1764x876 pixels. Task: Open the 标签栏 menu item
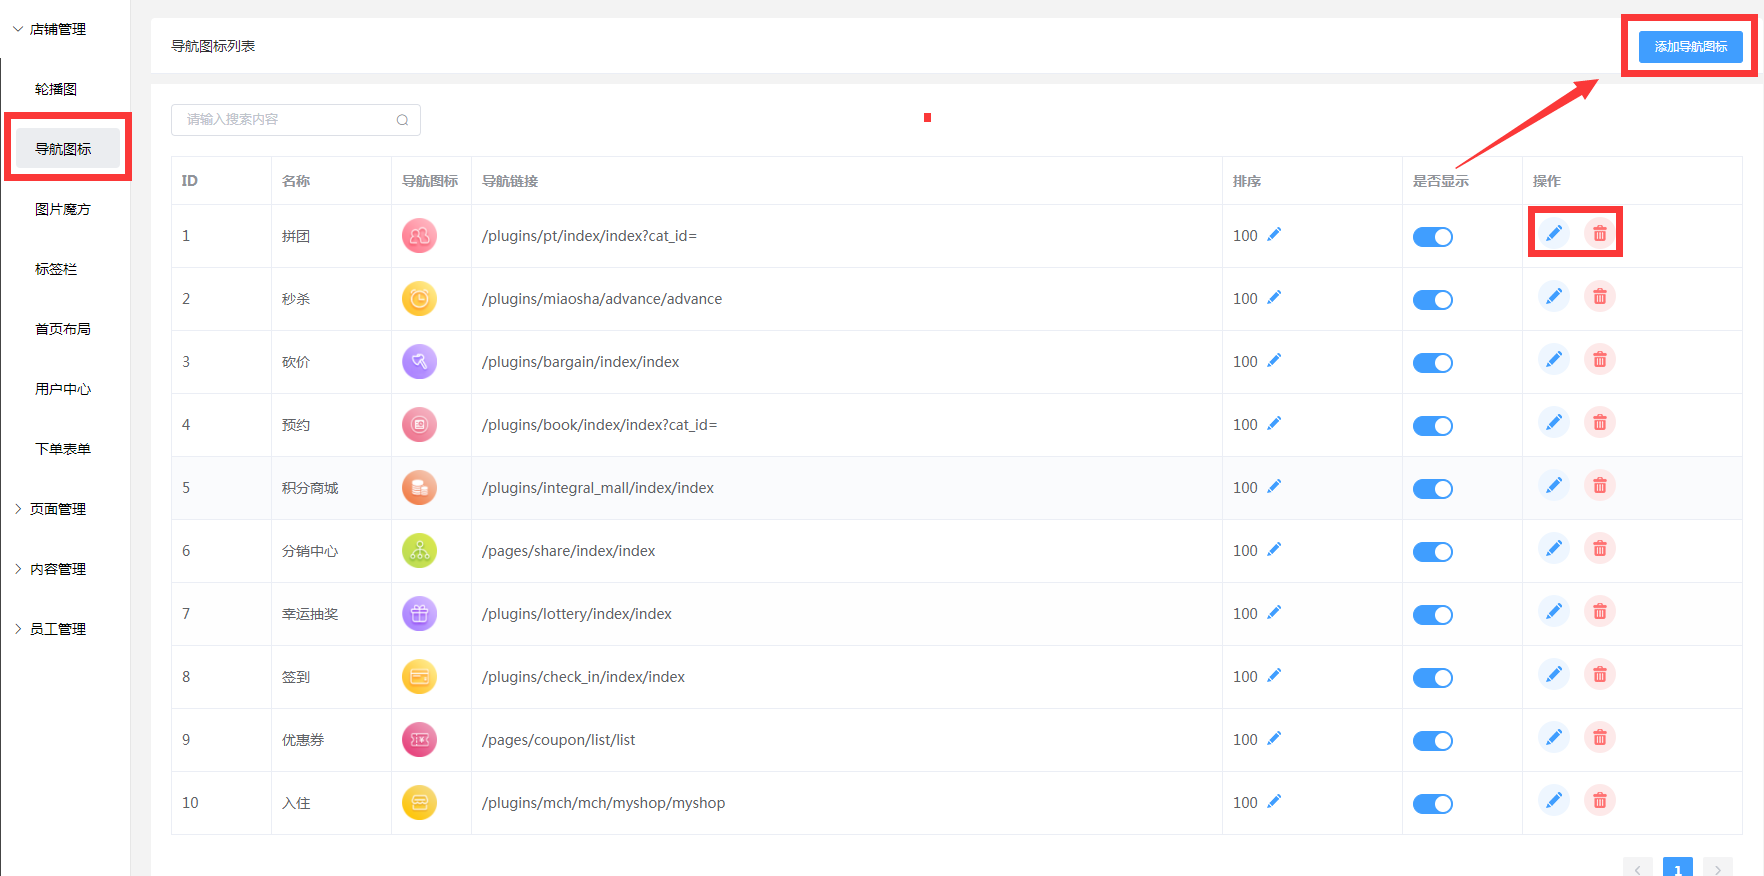(x=56, y=269)
